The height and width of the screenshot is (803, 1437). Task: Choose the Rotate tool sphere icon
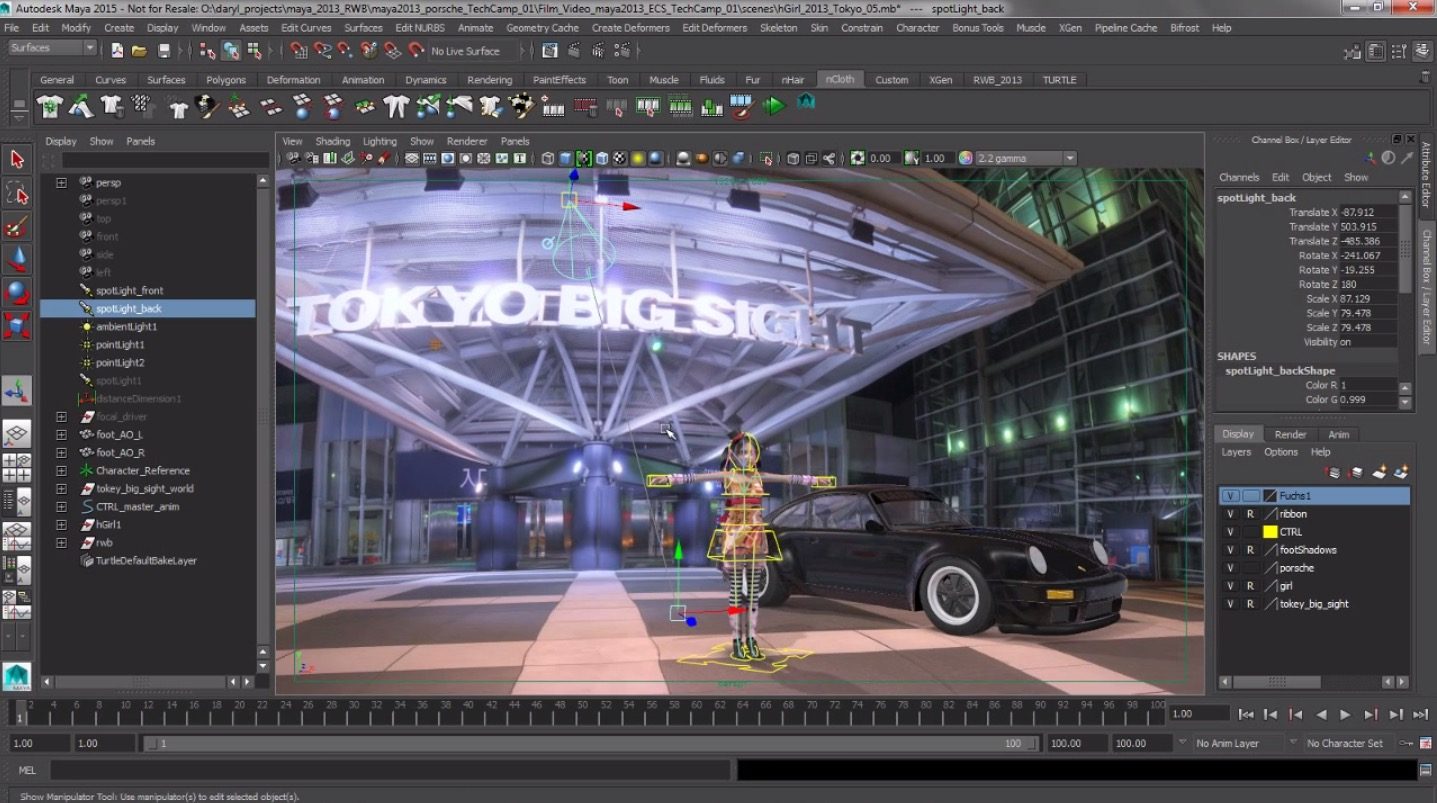click(x=16, y=293)
